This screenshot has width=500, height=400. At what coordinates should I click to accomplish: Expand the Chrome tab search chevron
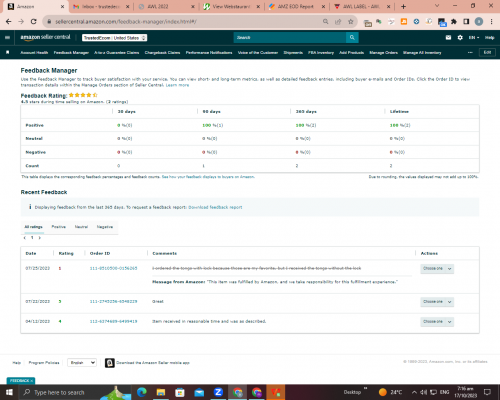[437, 6]
